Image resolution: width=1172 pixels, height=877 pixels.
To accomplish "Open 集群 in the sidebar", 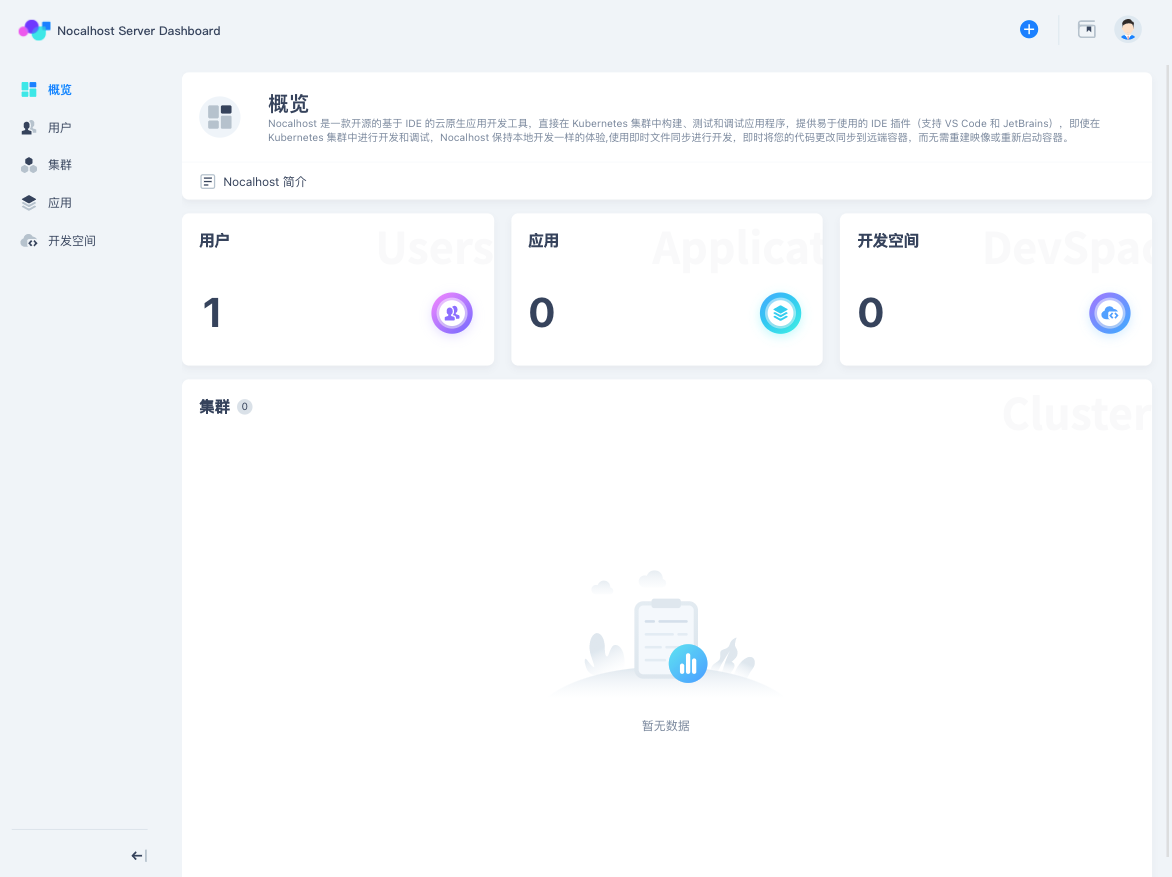I will (x=60, y=165).
